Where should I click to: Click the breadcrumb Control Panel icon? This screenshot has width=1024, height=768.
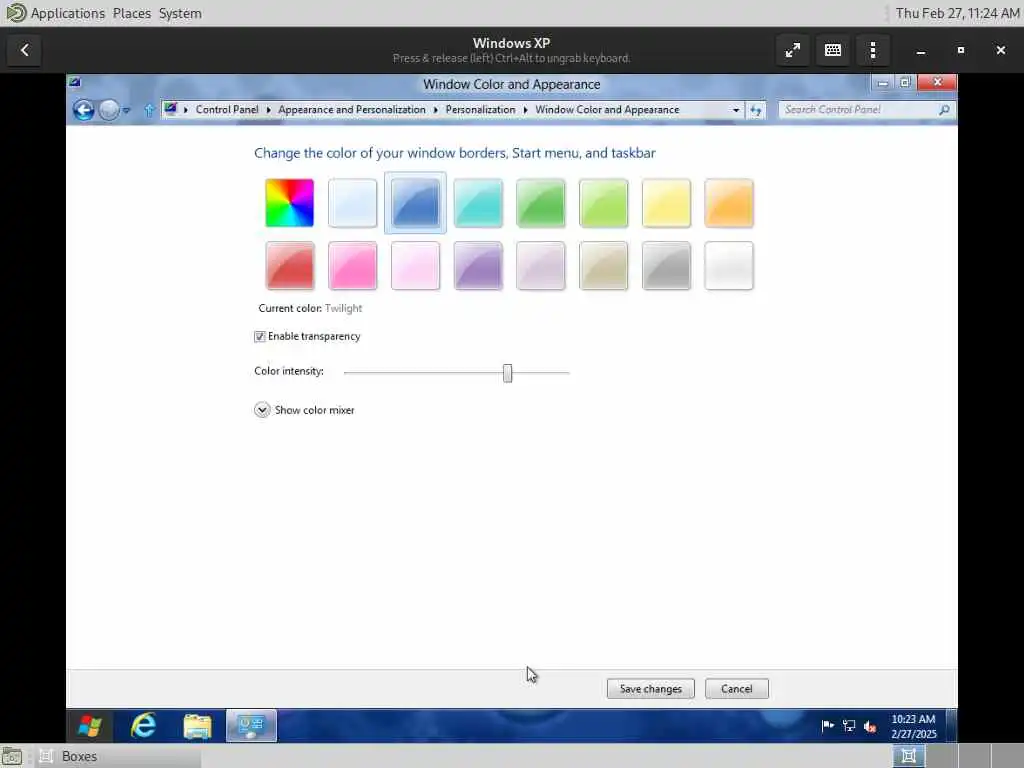point(170,109)
